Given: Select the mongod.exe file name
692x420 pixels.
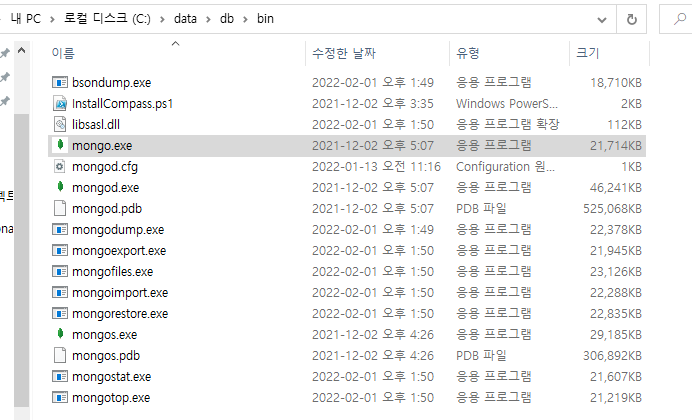Looking at the screenshot, I should pos(105,188).
